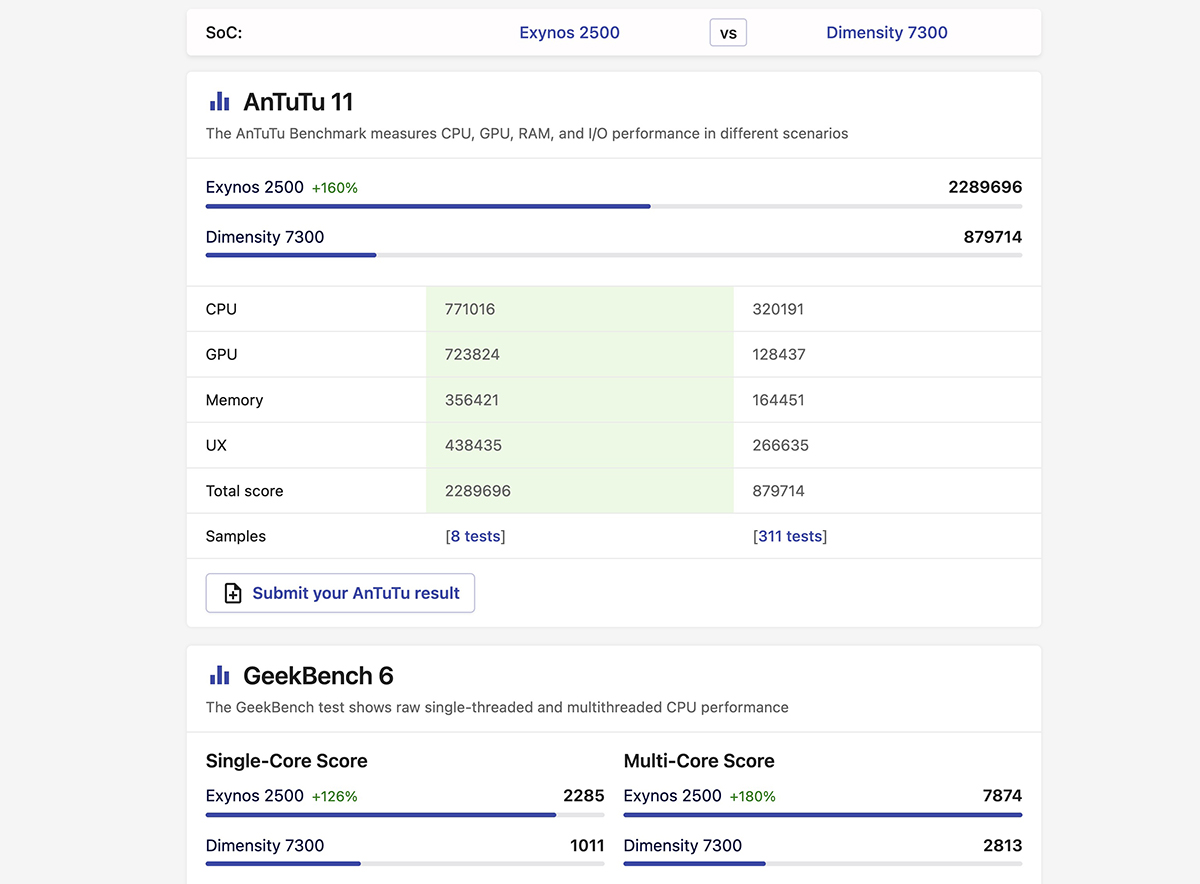Click the Exynos 2500 AnTuTu progress bar
This screenshot has height=884, width=1200.
tap(614, 206)
